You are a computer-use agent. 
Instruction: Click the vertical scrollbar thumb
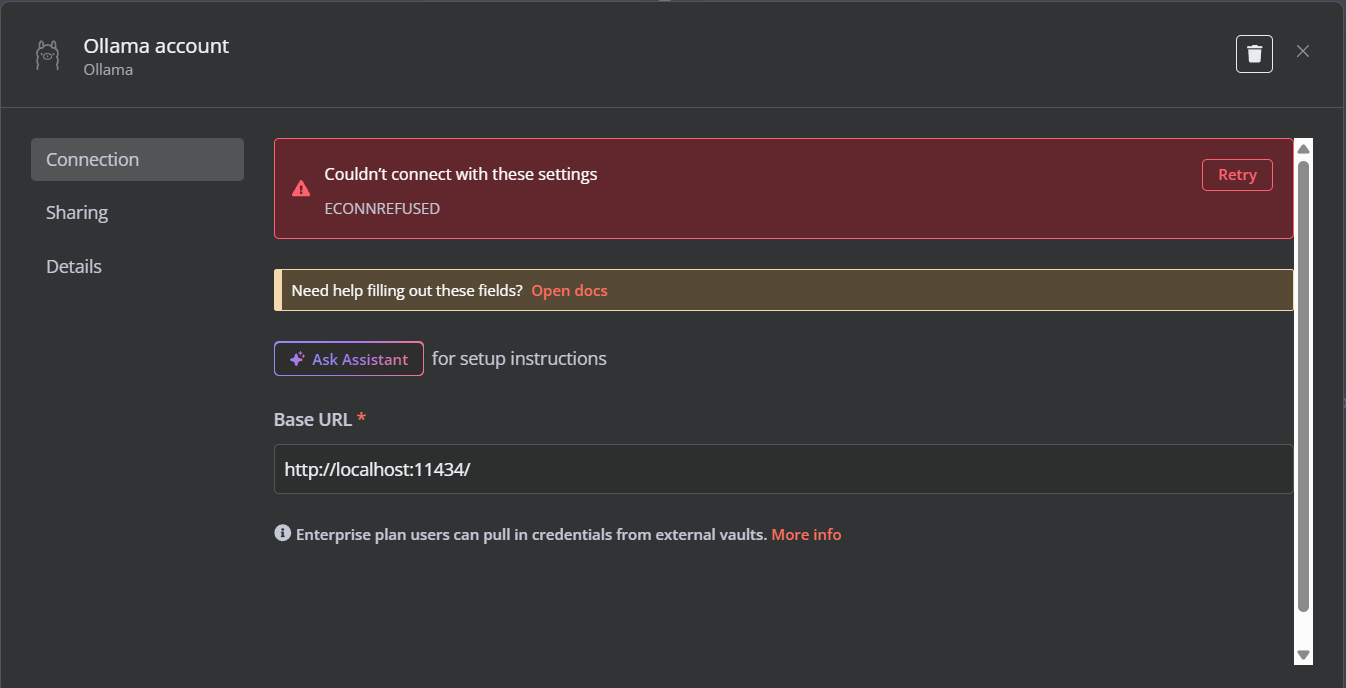tap(1303, 386)
